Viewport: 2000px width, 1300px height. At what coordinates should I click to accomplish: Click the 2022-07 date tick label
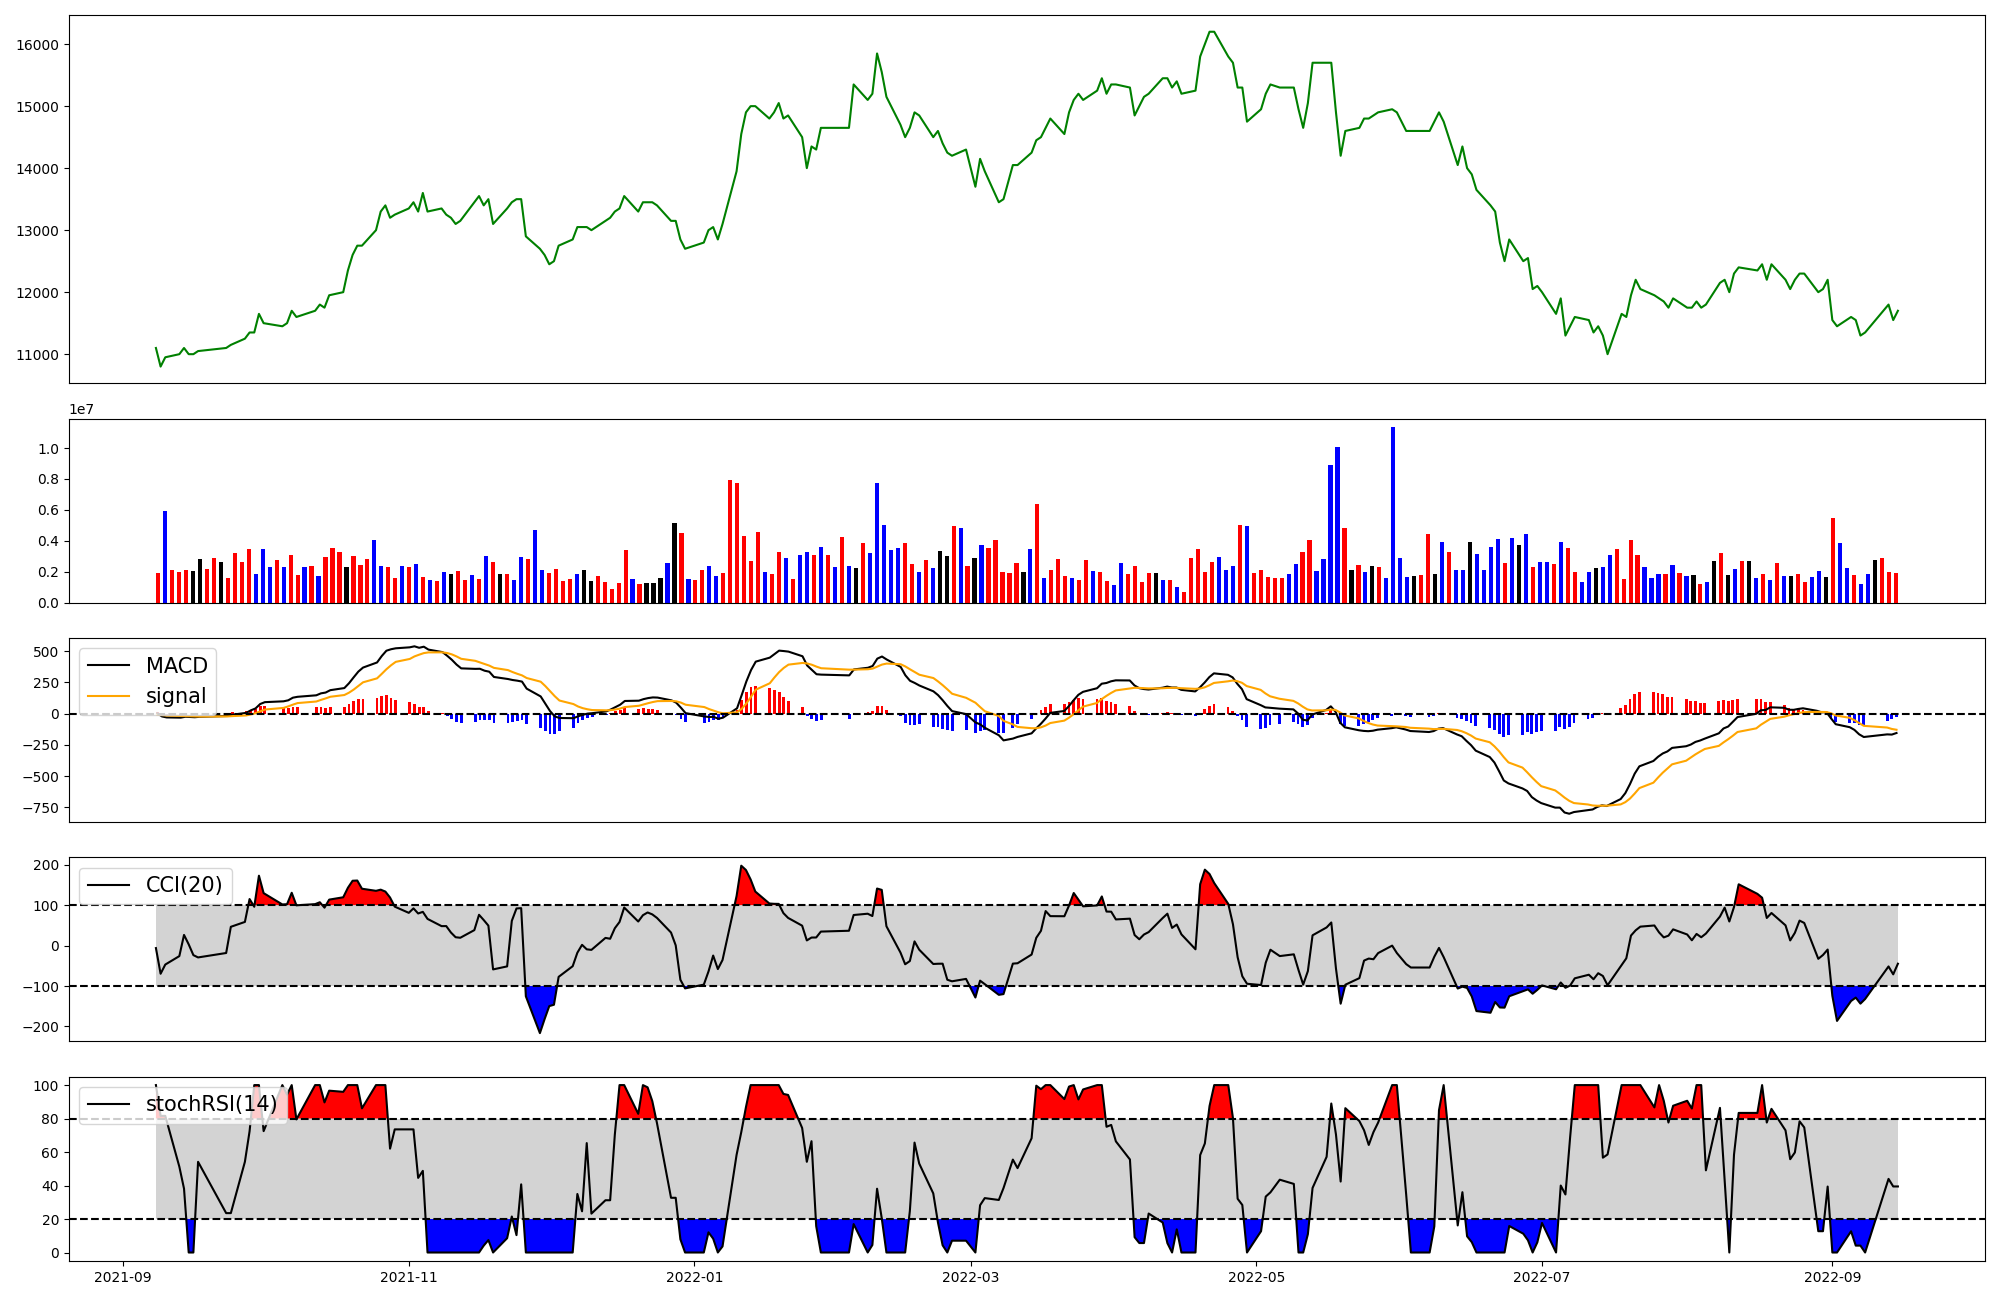point(1541,1277)
